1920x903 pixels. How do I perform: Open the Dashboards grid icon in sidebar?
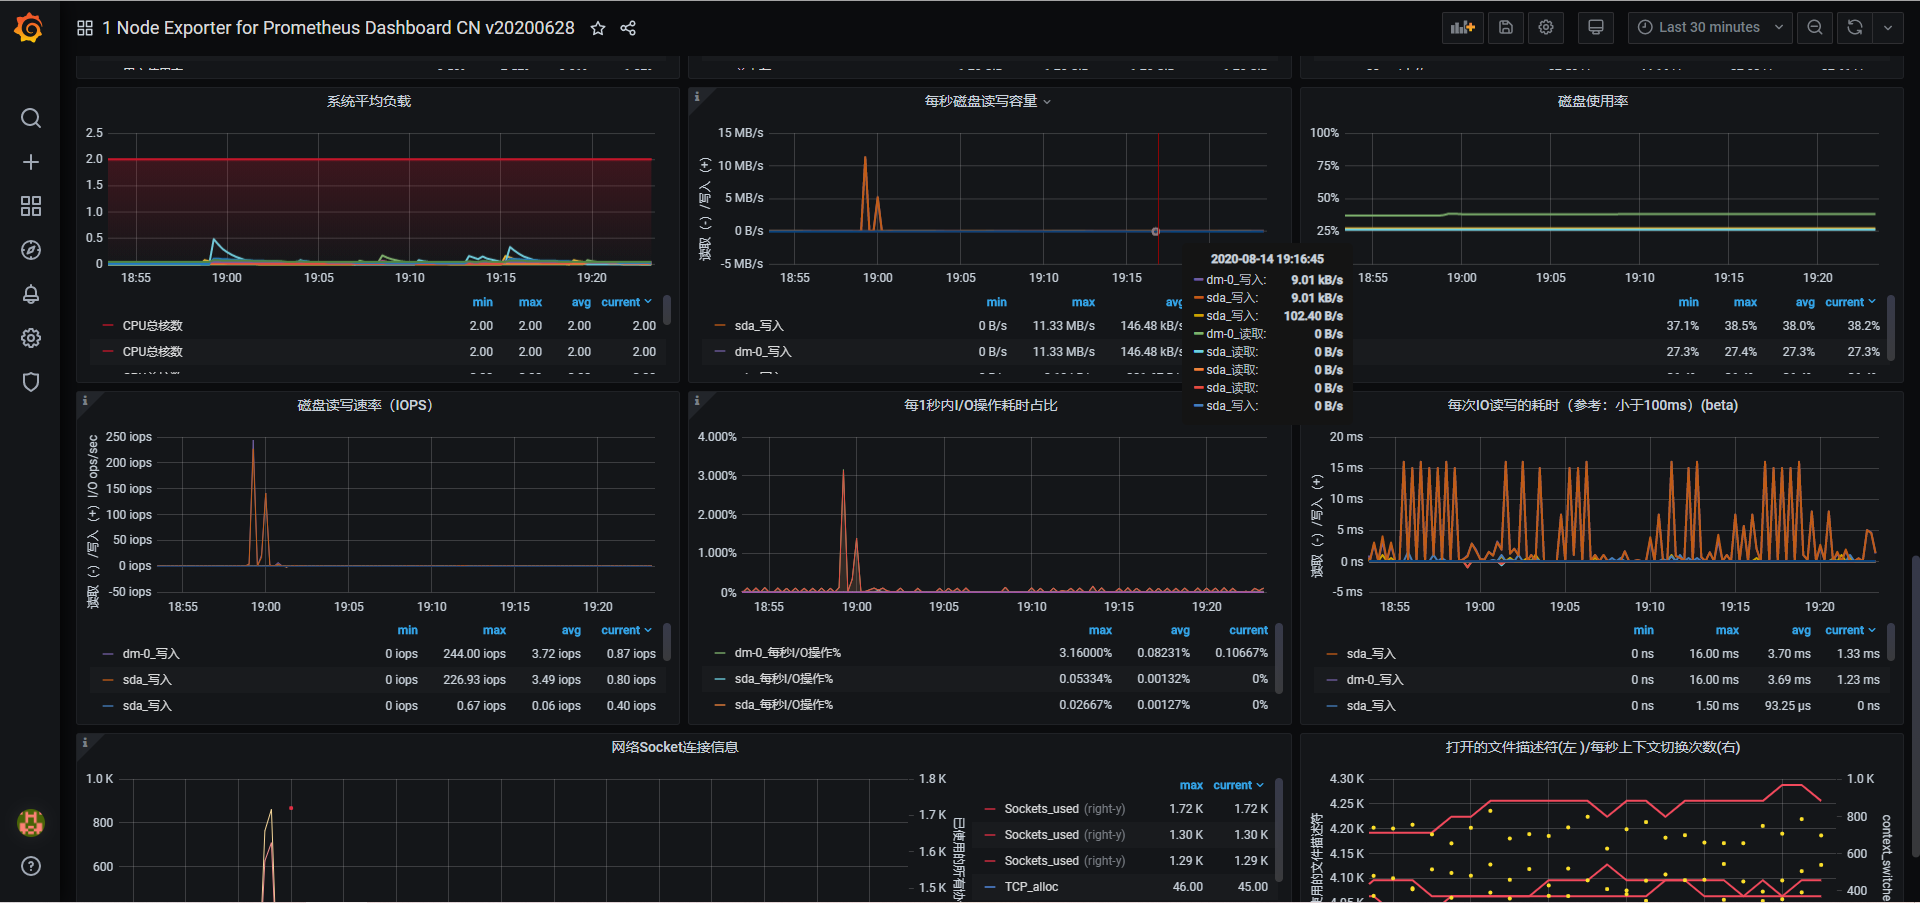31,206
